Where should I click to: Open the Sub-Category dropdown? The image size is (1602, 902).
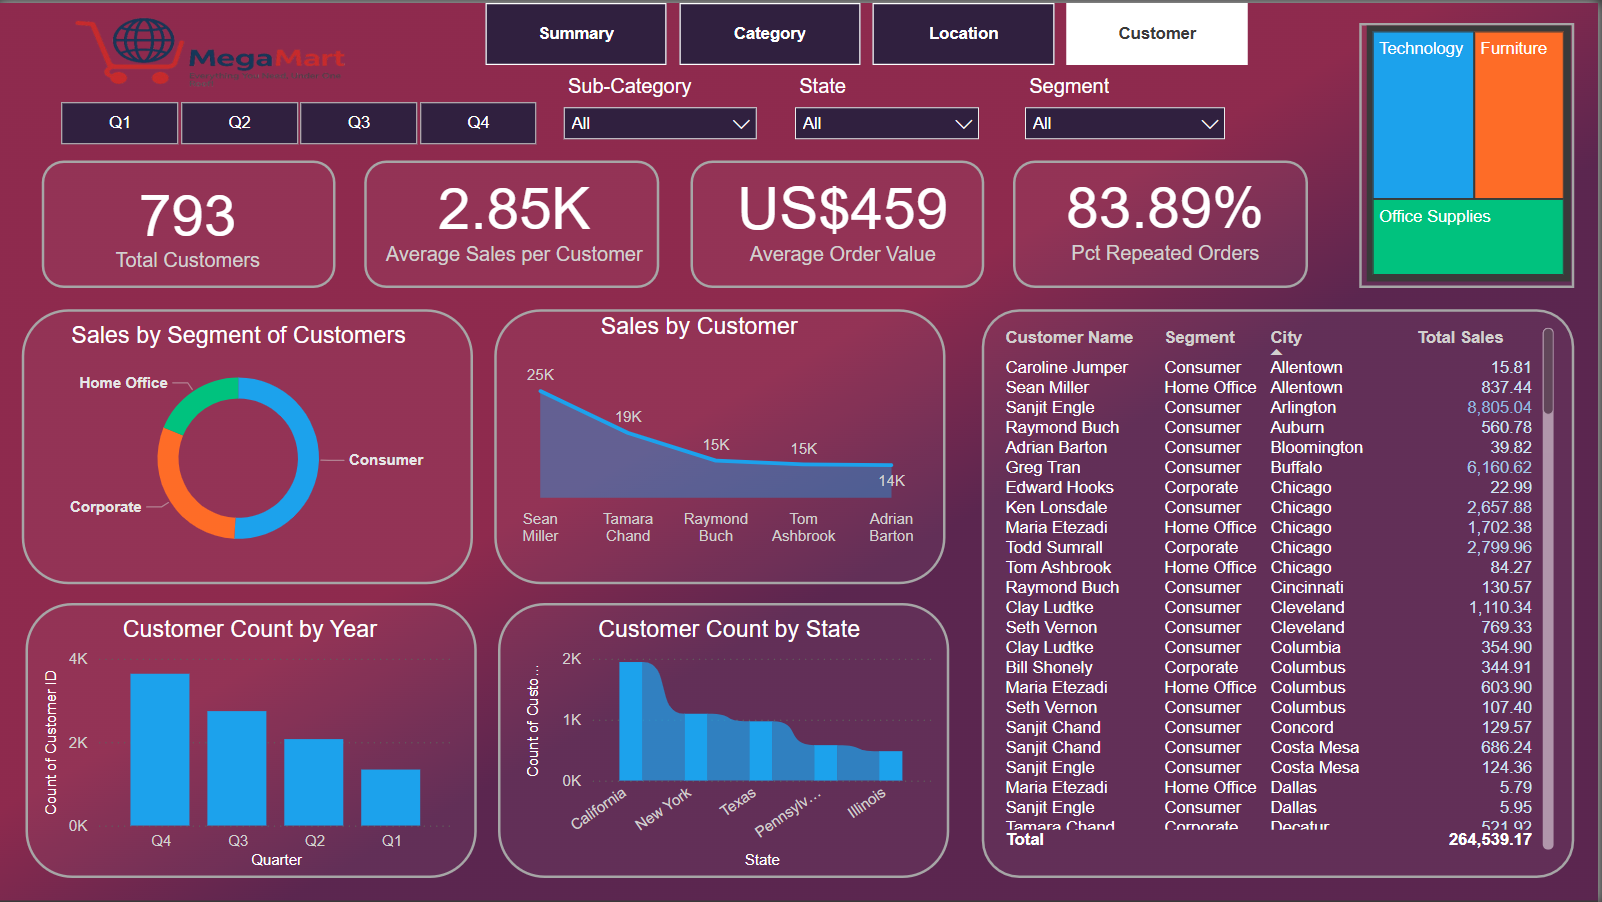click(x=659, y=123)
